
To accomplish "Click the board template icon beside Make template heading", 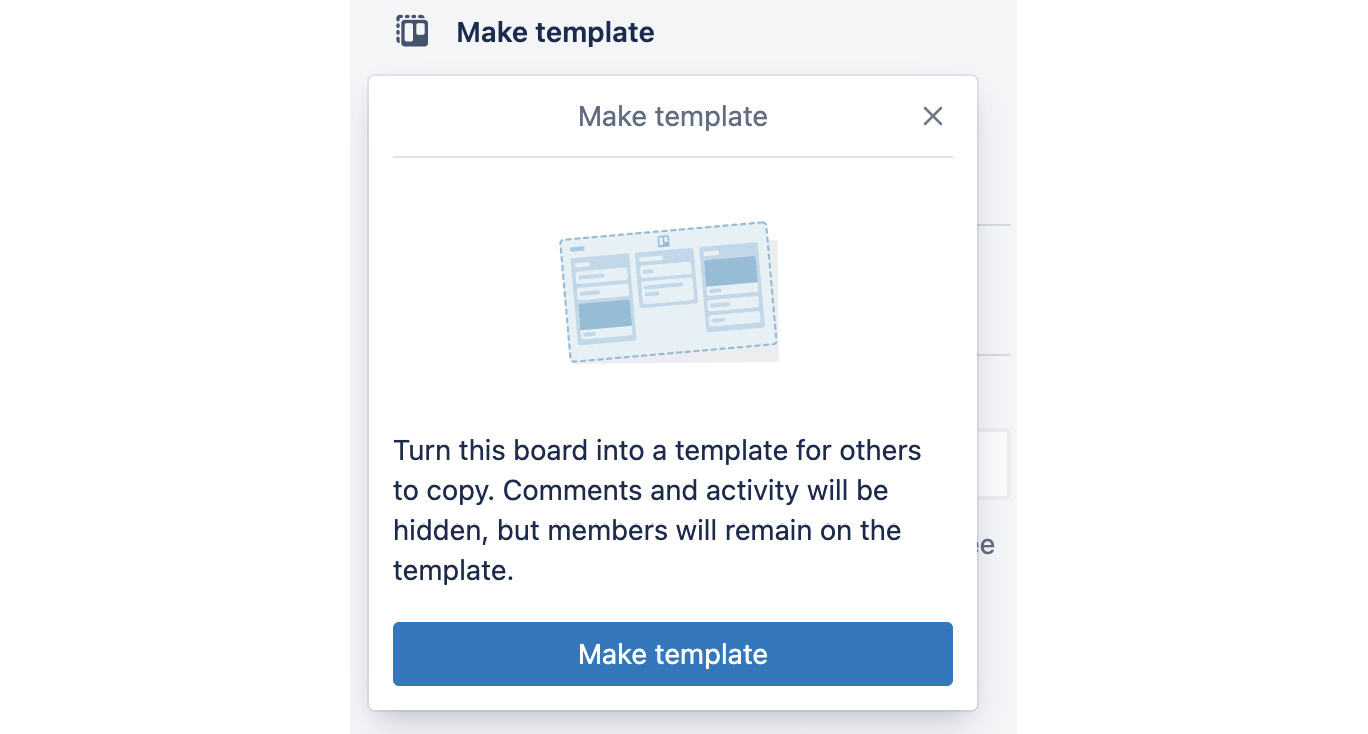I will coord(412,31).
